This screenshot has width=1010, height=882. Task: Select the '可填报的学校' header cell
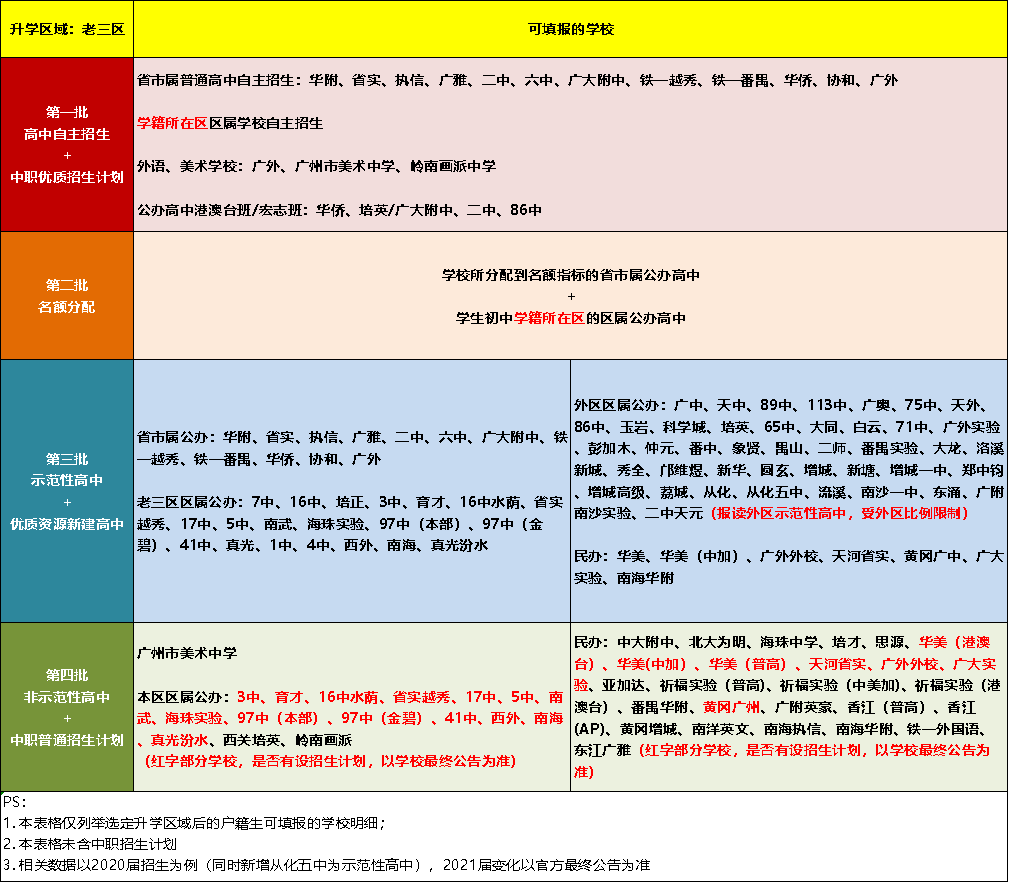570,29
